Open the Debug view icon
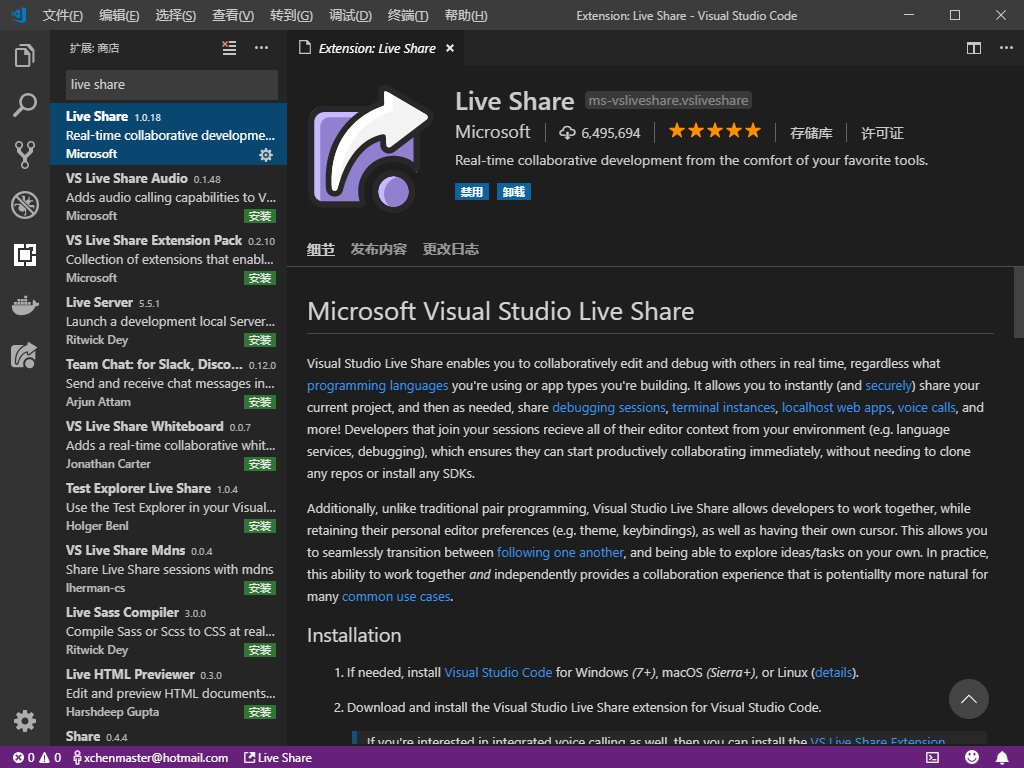 [x=25, y=205]
